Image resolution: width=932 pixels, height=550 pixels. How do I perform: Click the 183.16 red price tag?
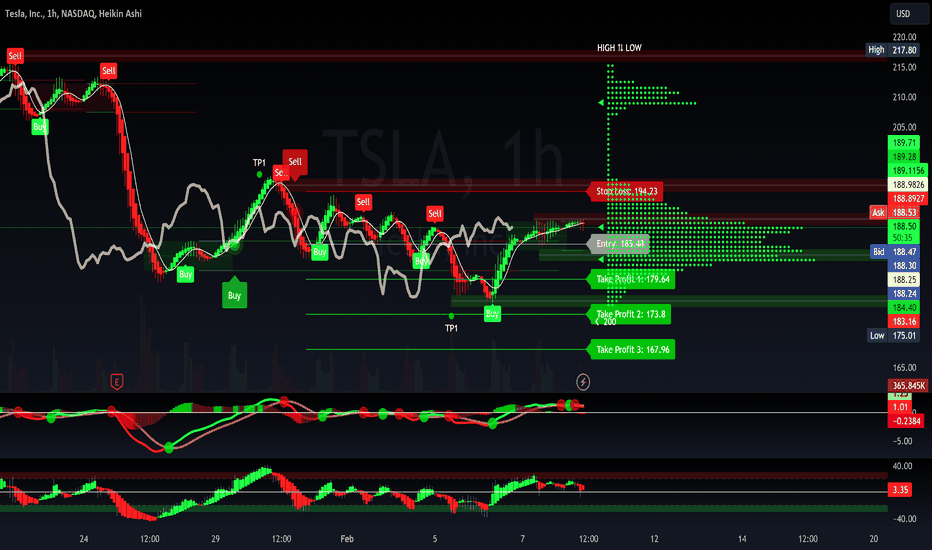pos(904,322)
